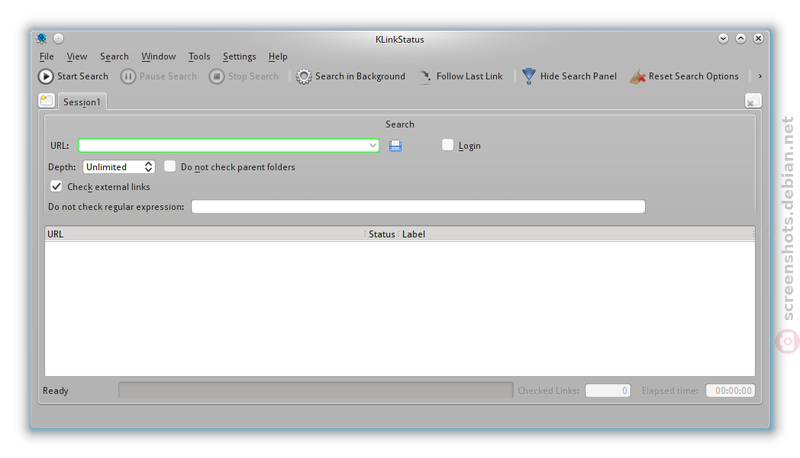Adjust the Depth Unlimited spinner arrows
Viewport: 800px width, 458px height.
pos(148,167)
